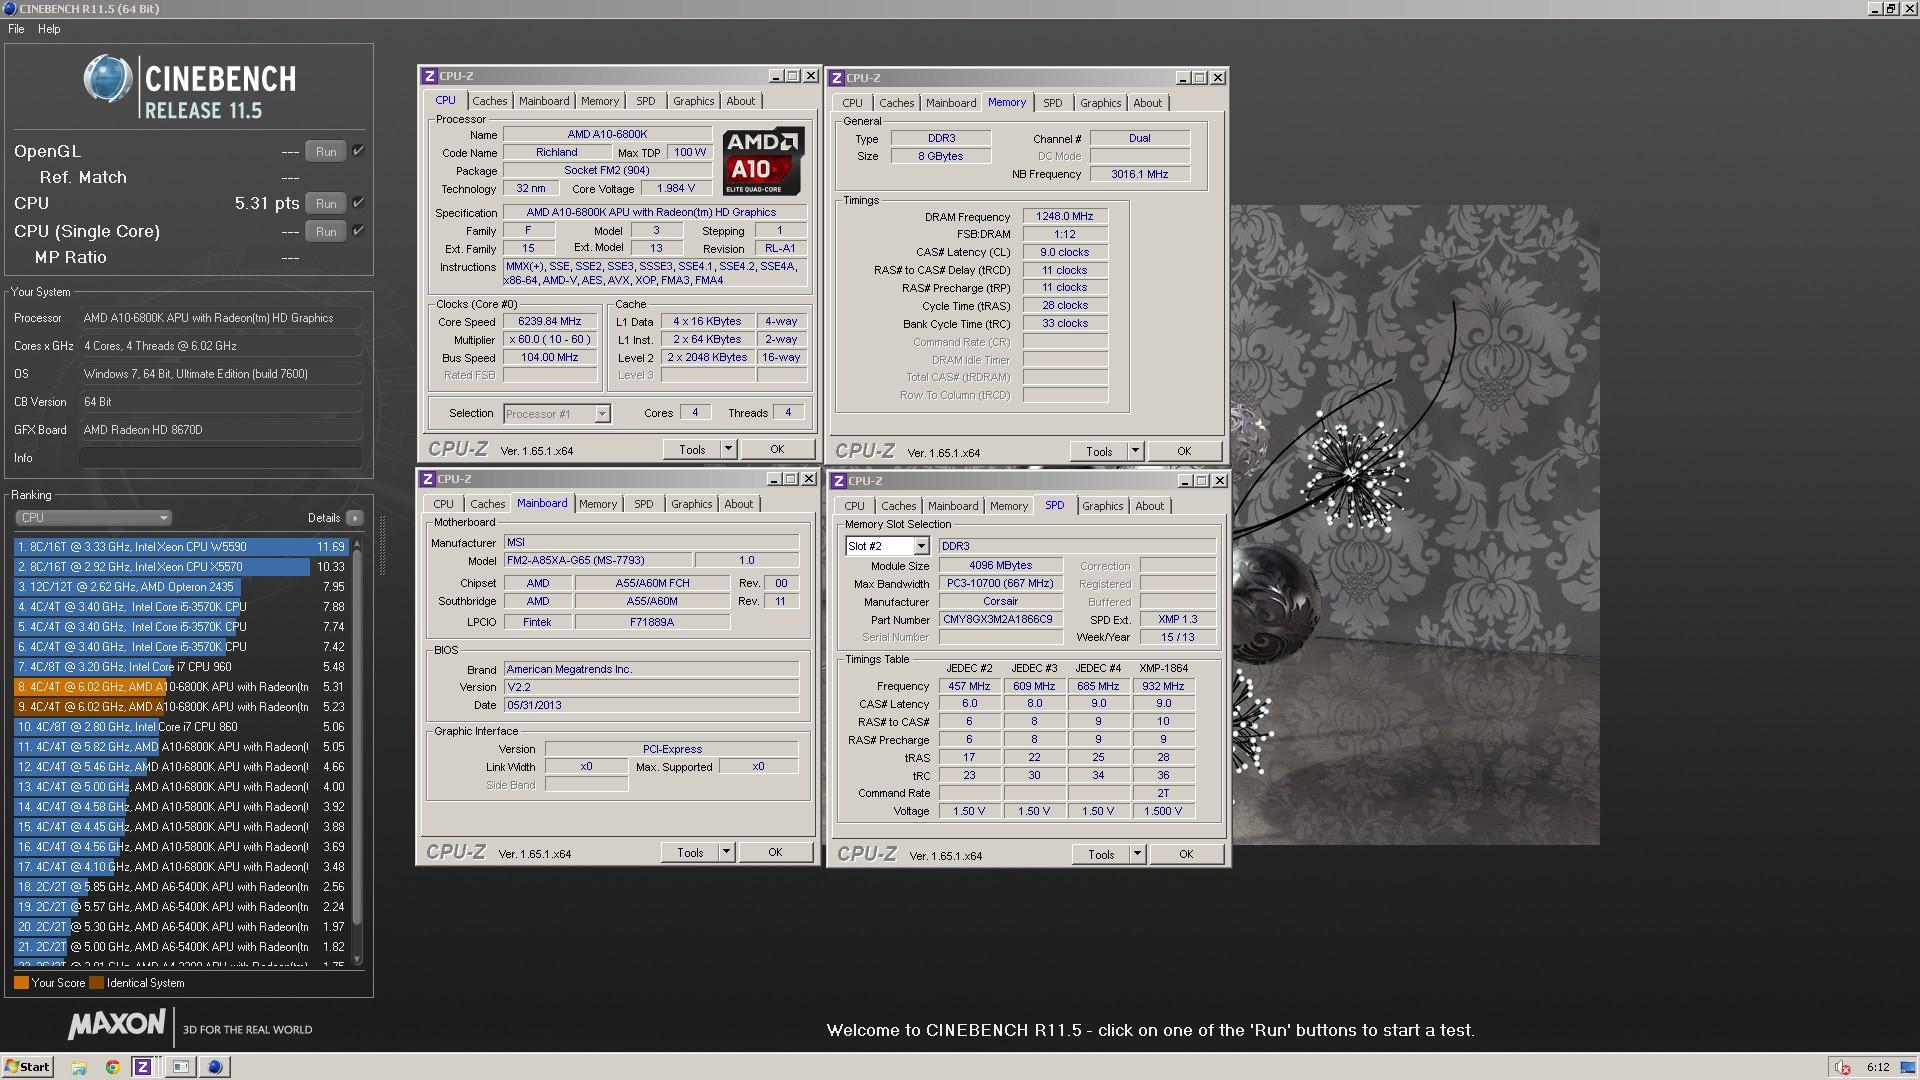Open the CPU ranking type dropdown
Viewport: 1920px width, 1080px height.
pyautogui.click(x=93, y=518)
